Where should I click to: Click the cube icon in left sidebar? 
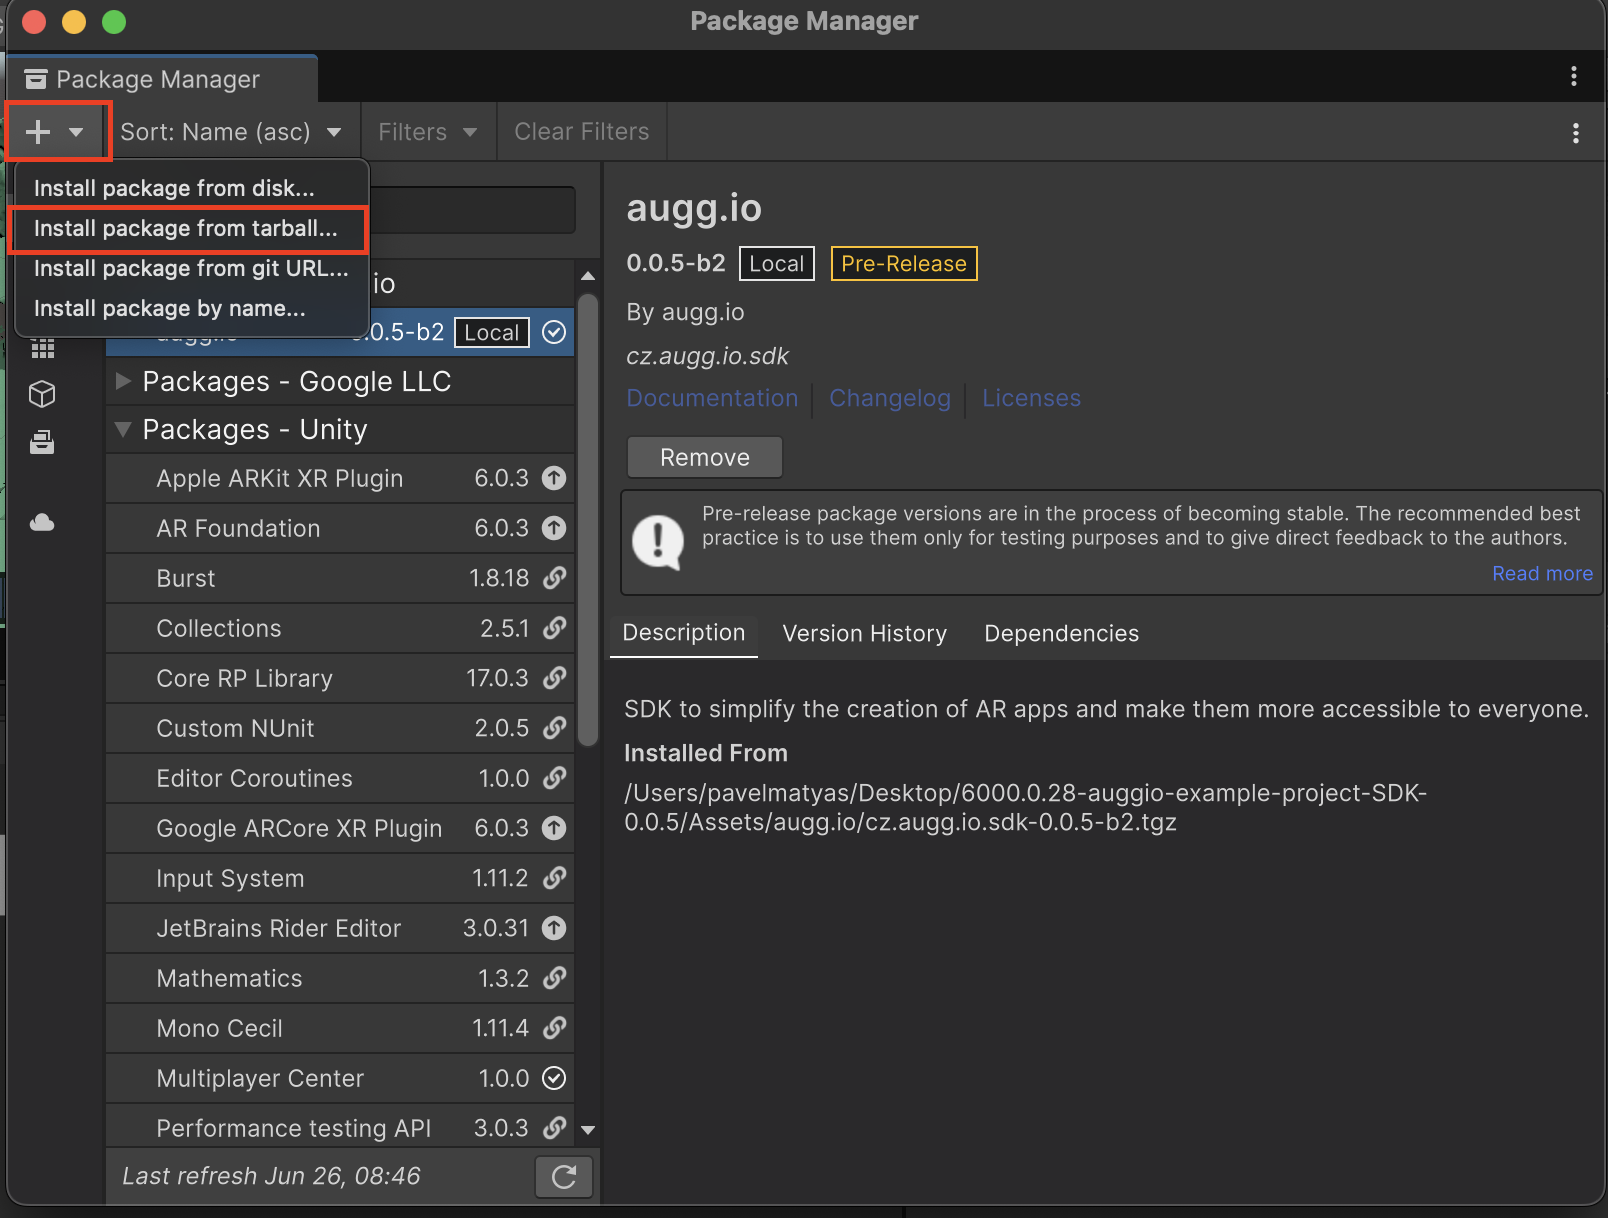click(x=42, y=394)
